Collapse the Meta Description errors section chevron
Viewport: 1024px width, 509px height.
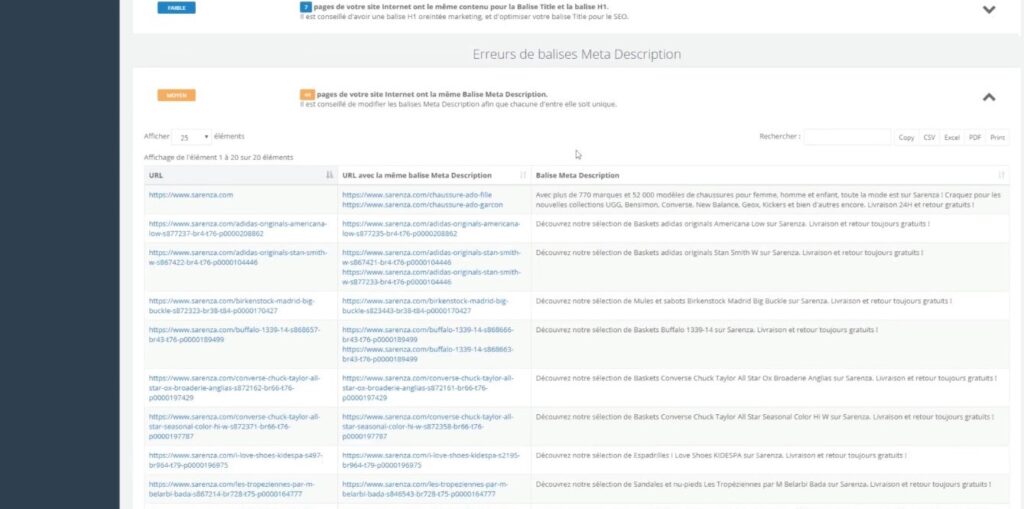pos(989,97)
